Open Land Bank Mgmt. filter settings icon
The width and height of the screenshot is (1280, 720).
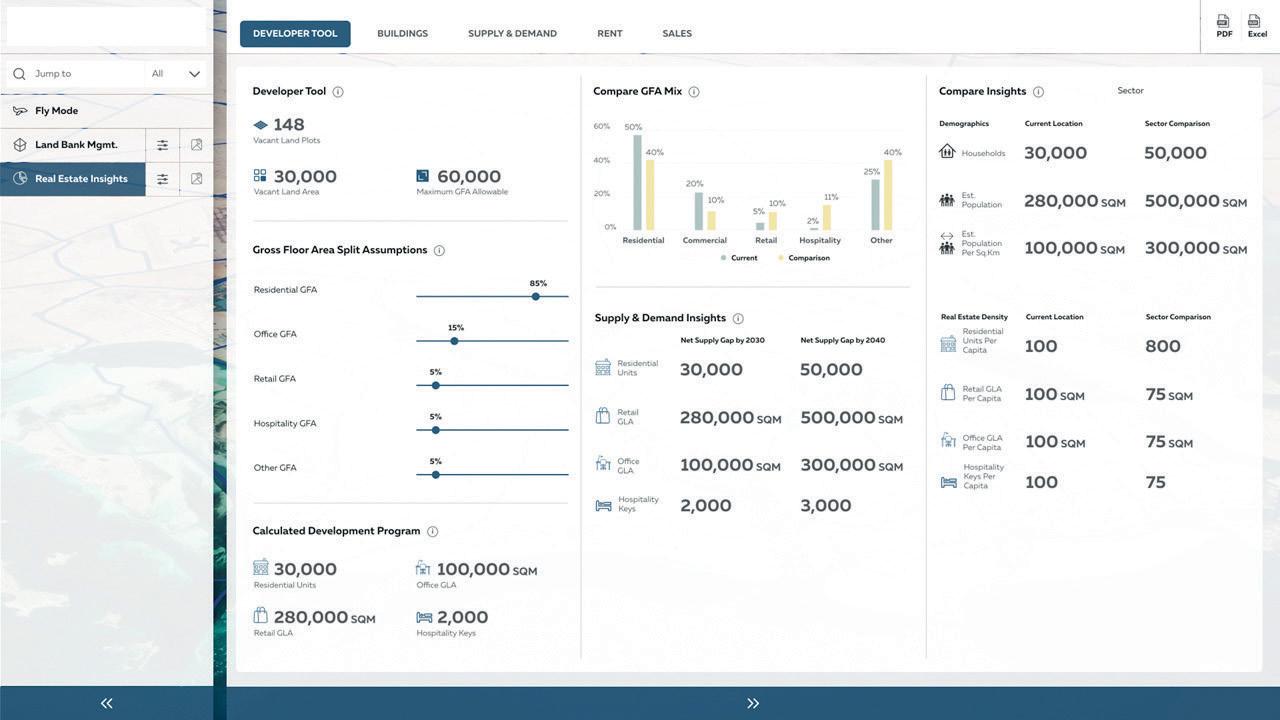162,145
